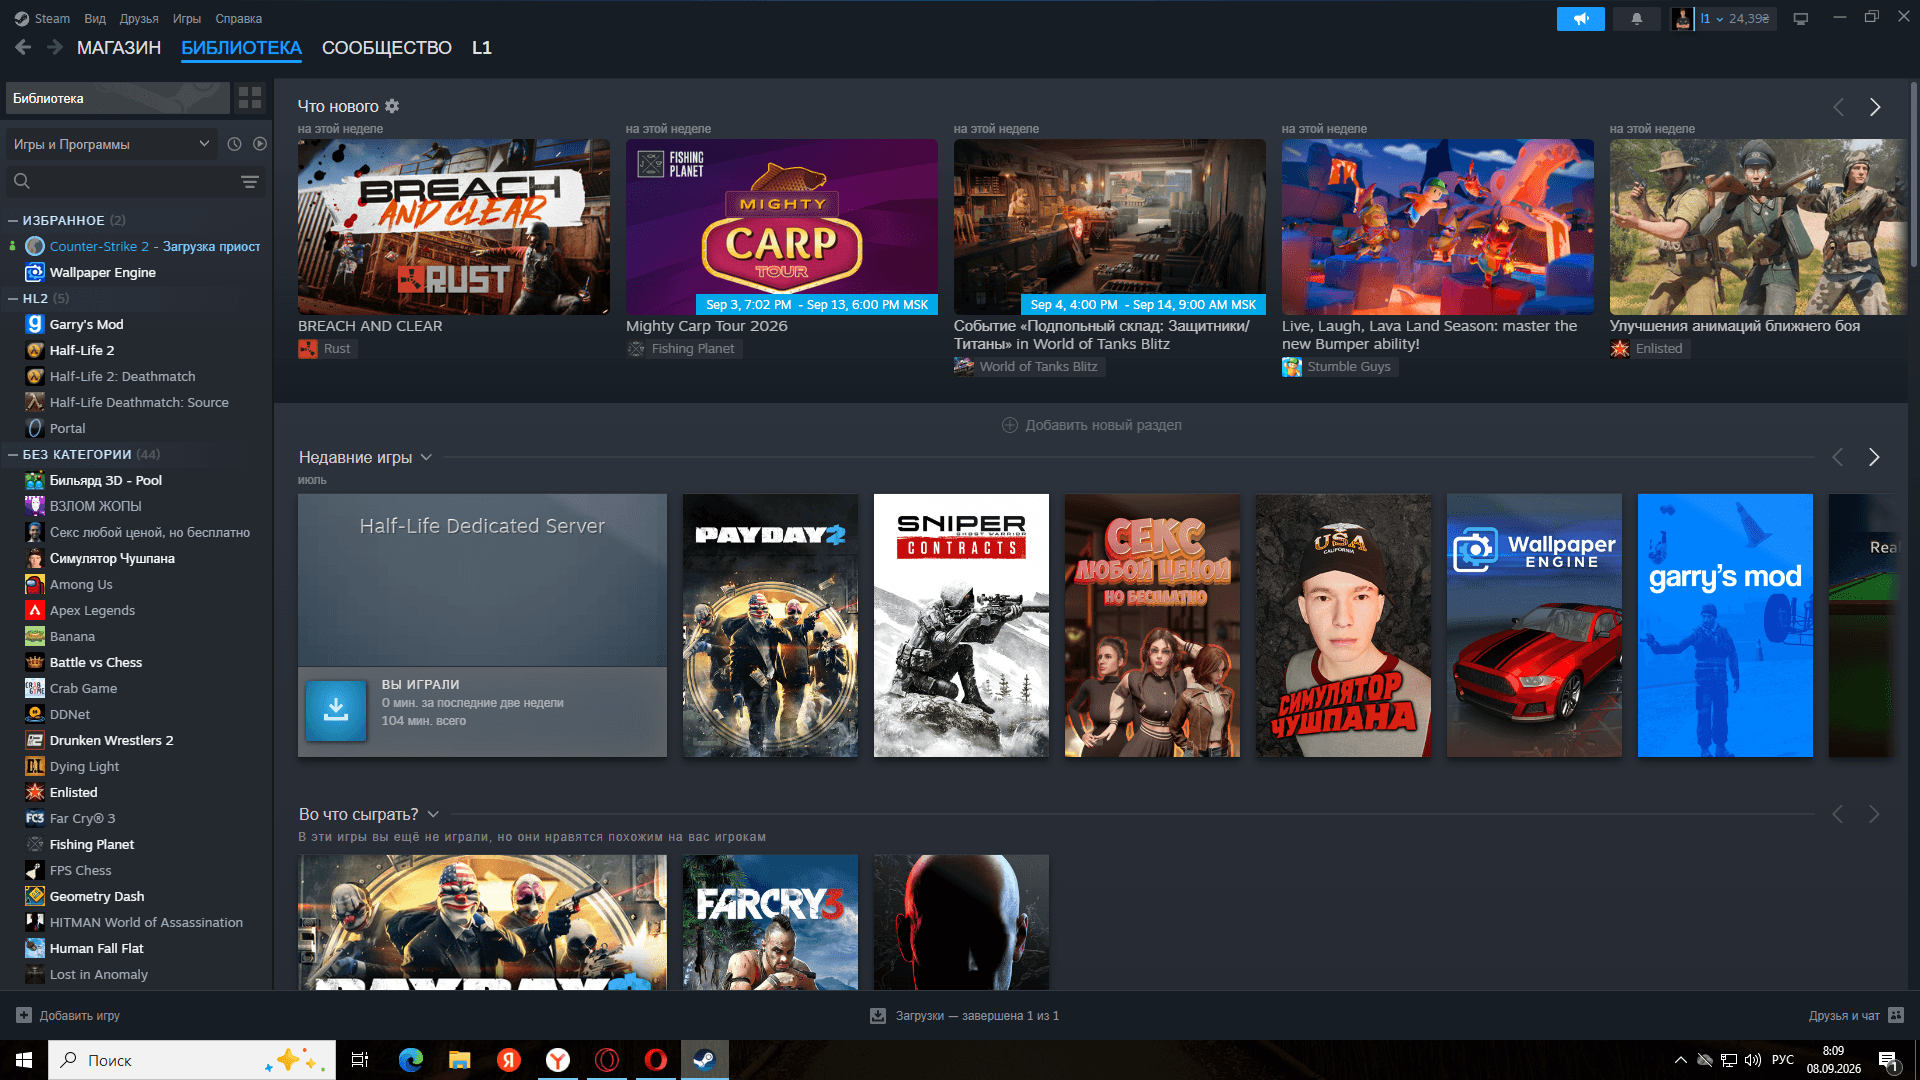This screenshot has width=1920, height=1080.
Task: Open Friends and chat icon
Action: [x=1896, y=1015]
